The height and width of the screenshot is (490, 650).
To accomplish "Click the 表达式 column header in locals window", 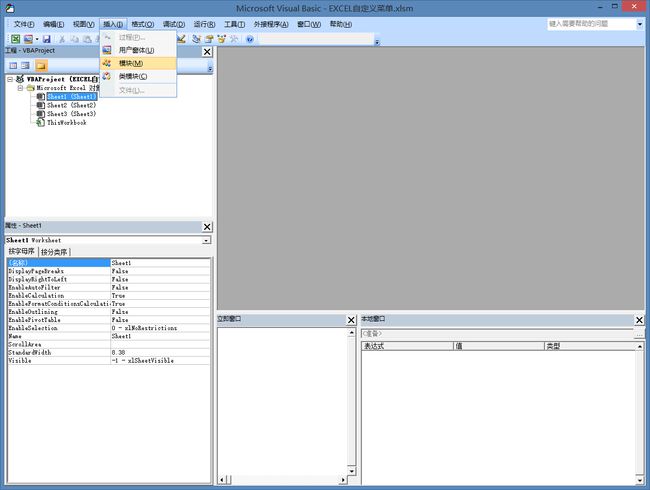I will pos(407,346).
